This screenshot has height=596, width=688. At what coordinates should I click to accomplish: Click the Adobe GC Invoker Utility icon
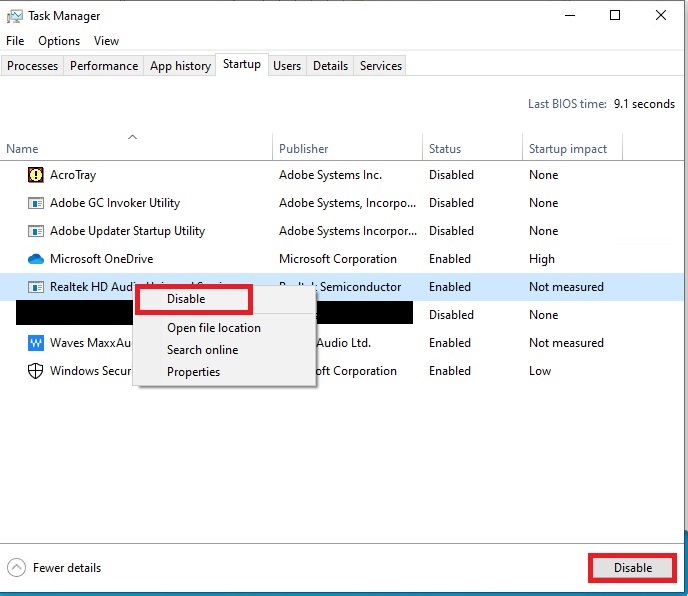[x=36, y=203]
